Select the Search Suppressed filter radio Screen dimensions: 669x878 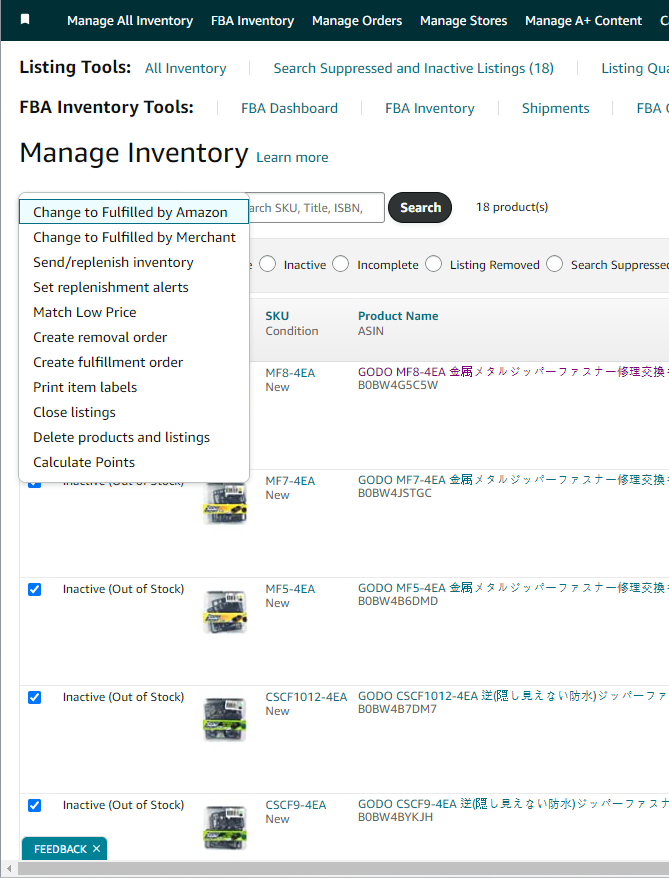(x=554, y=264)
